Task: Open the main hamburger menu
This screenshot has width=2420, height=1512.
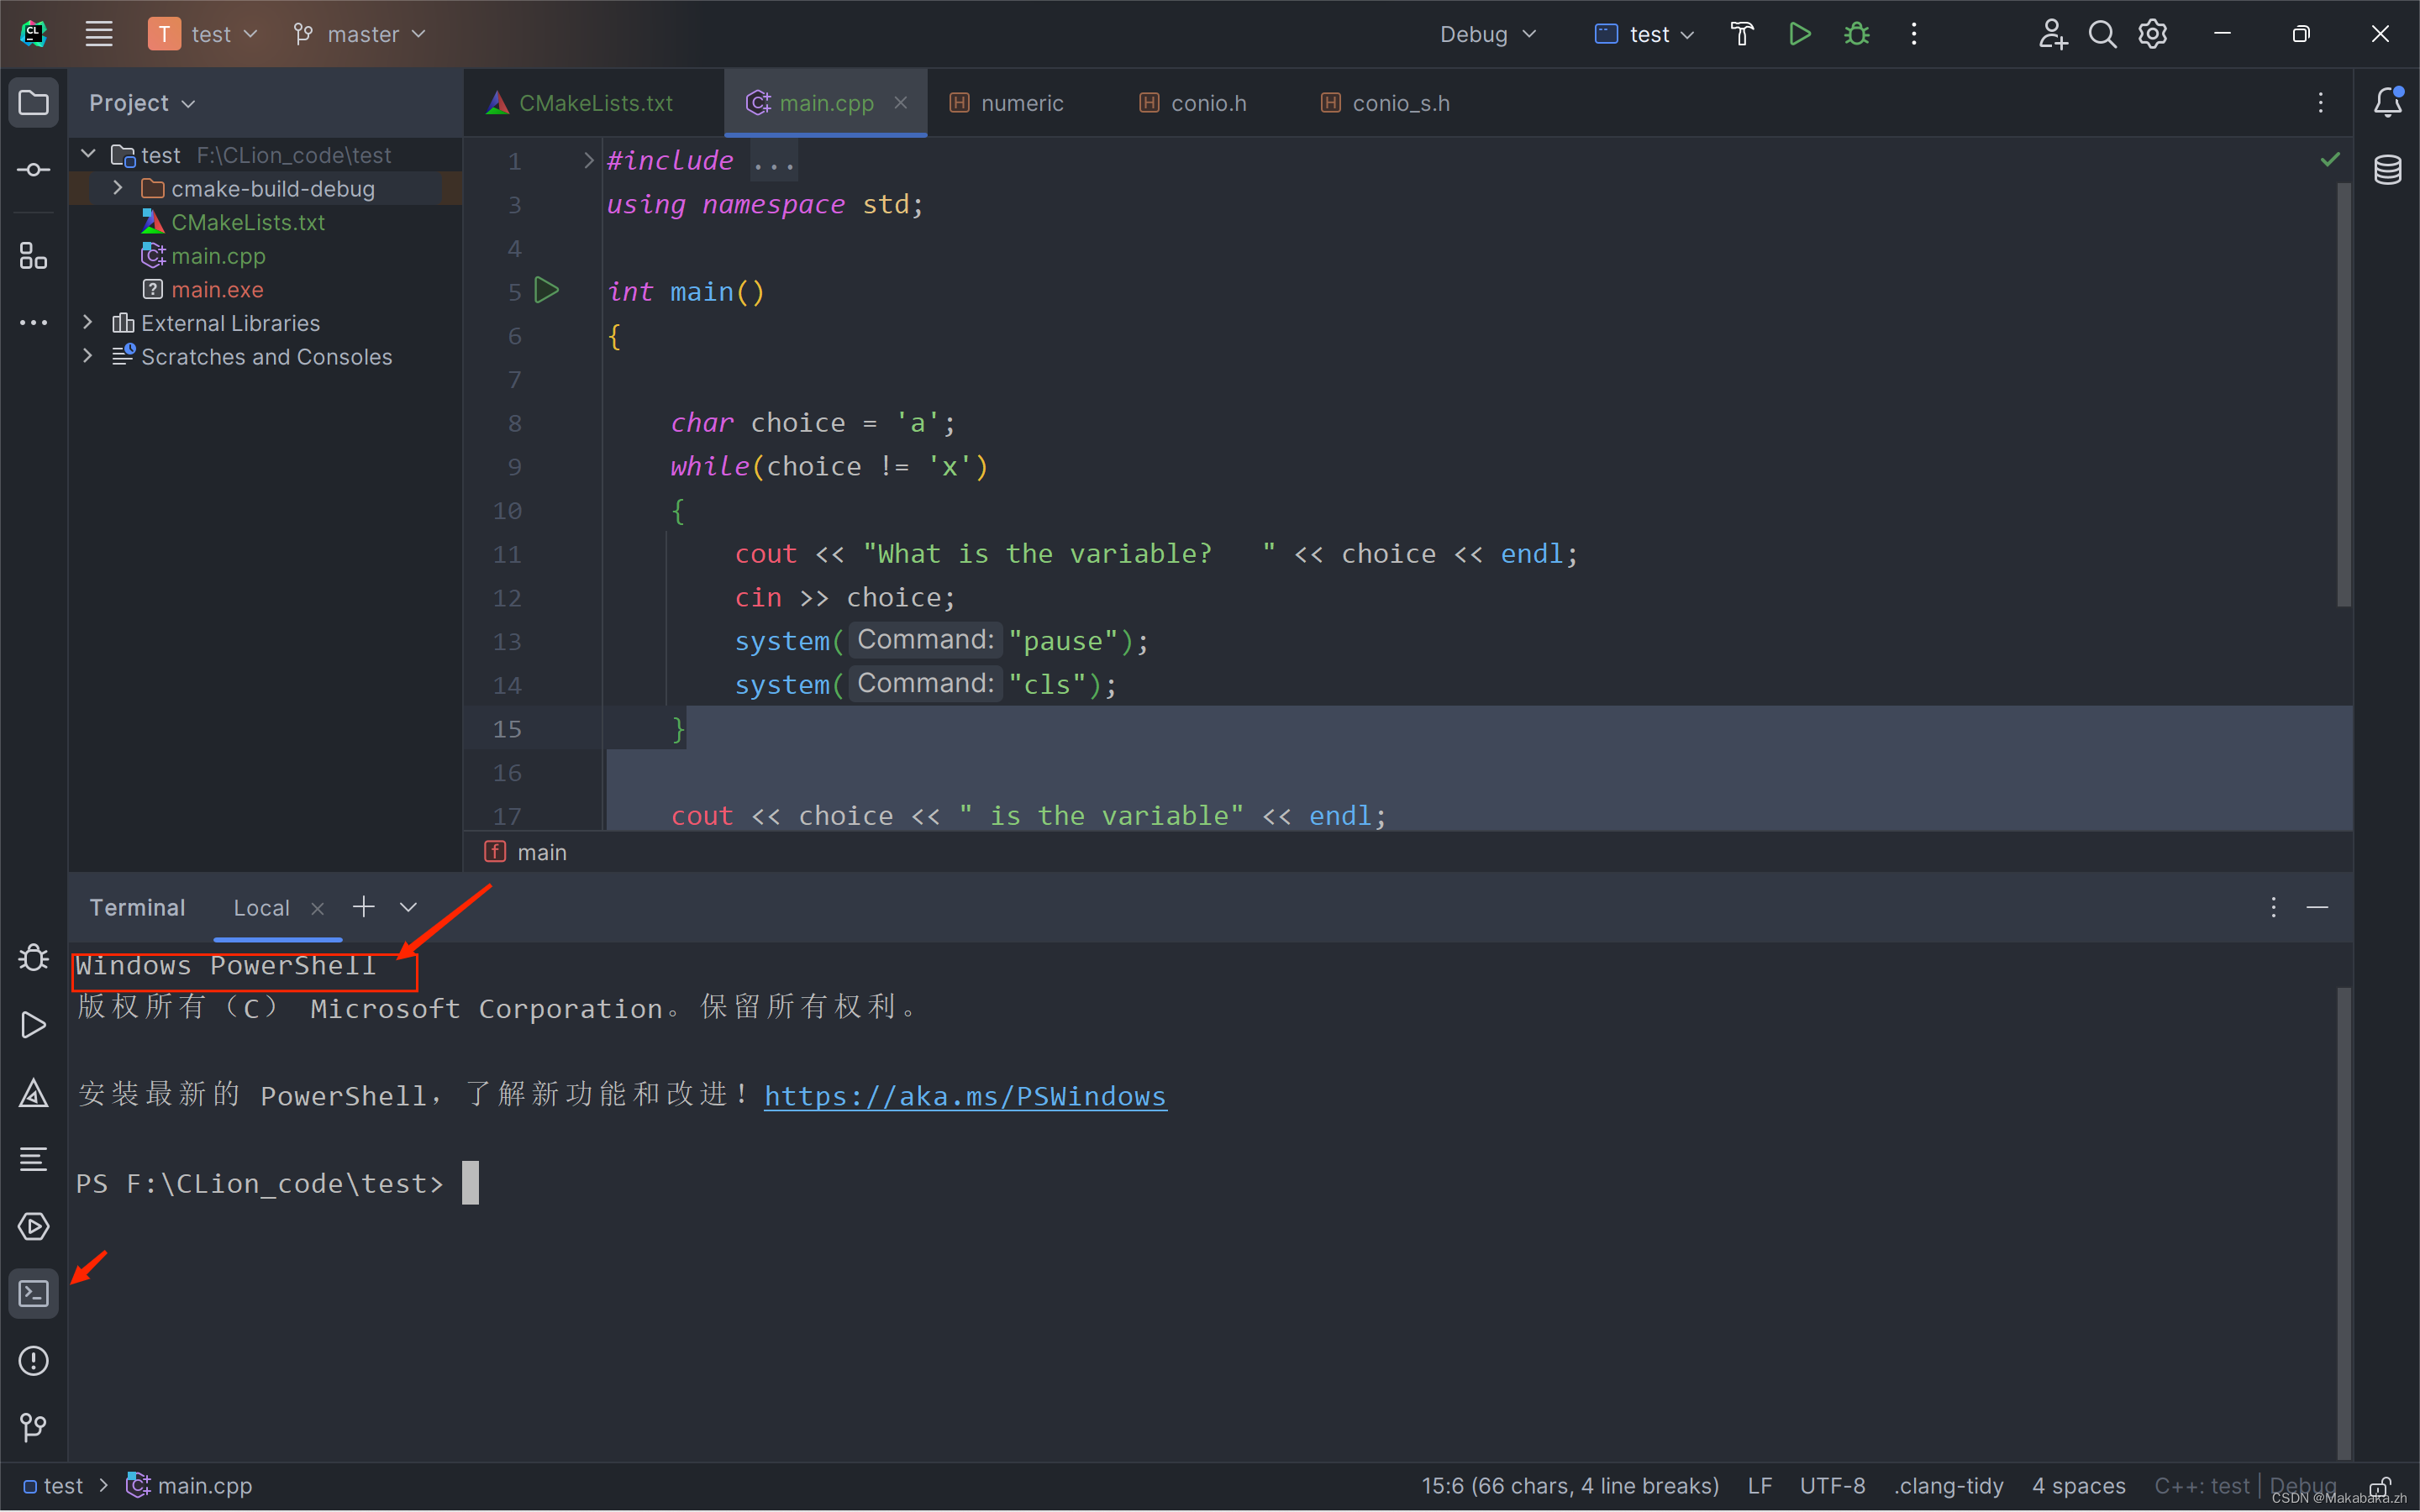Action: 98,34
